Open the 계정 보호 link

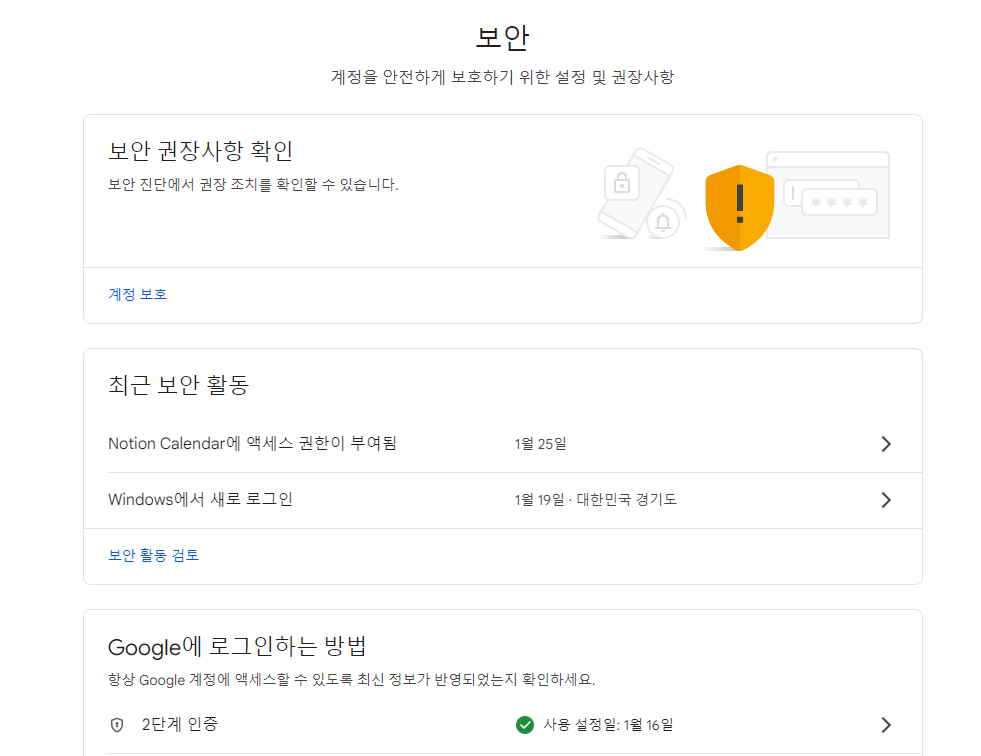coord(138,294)
